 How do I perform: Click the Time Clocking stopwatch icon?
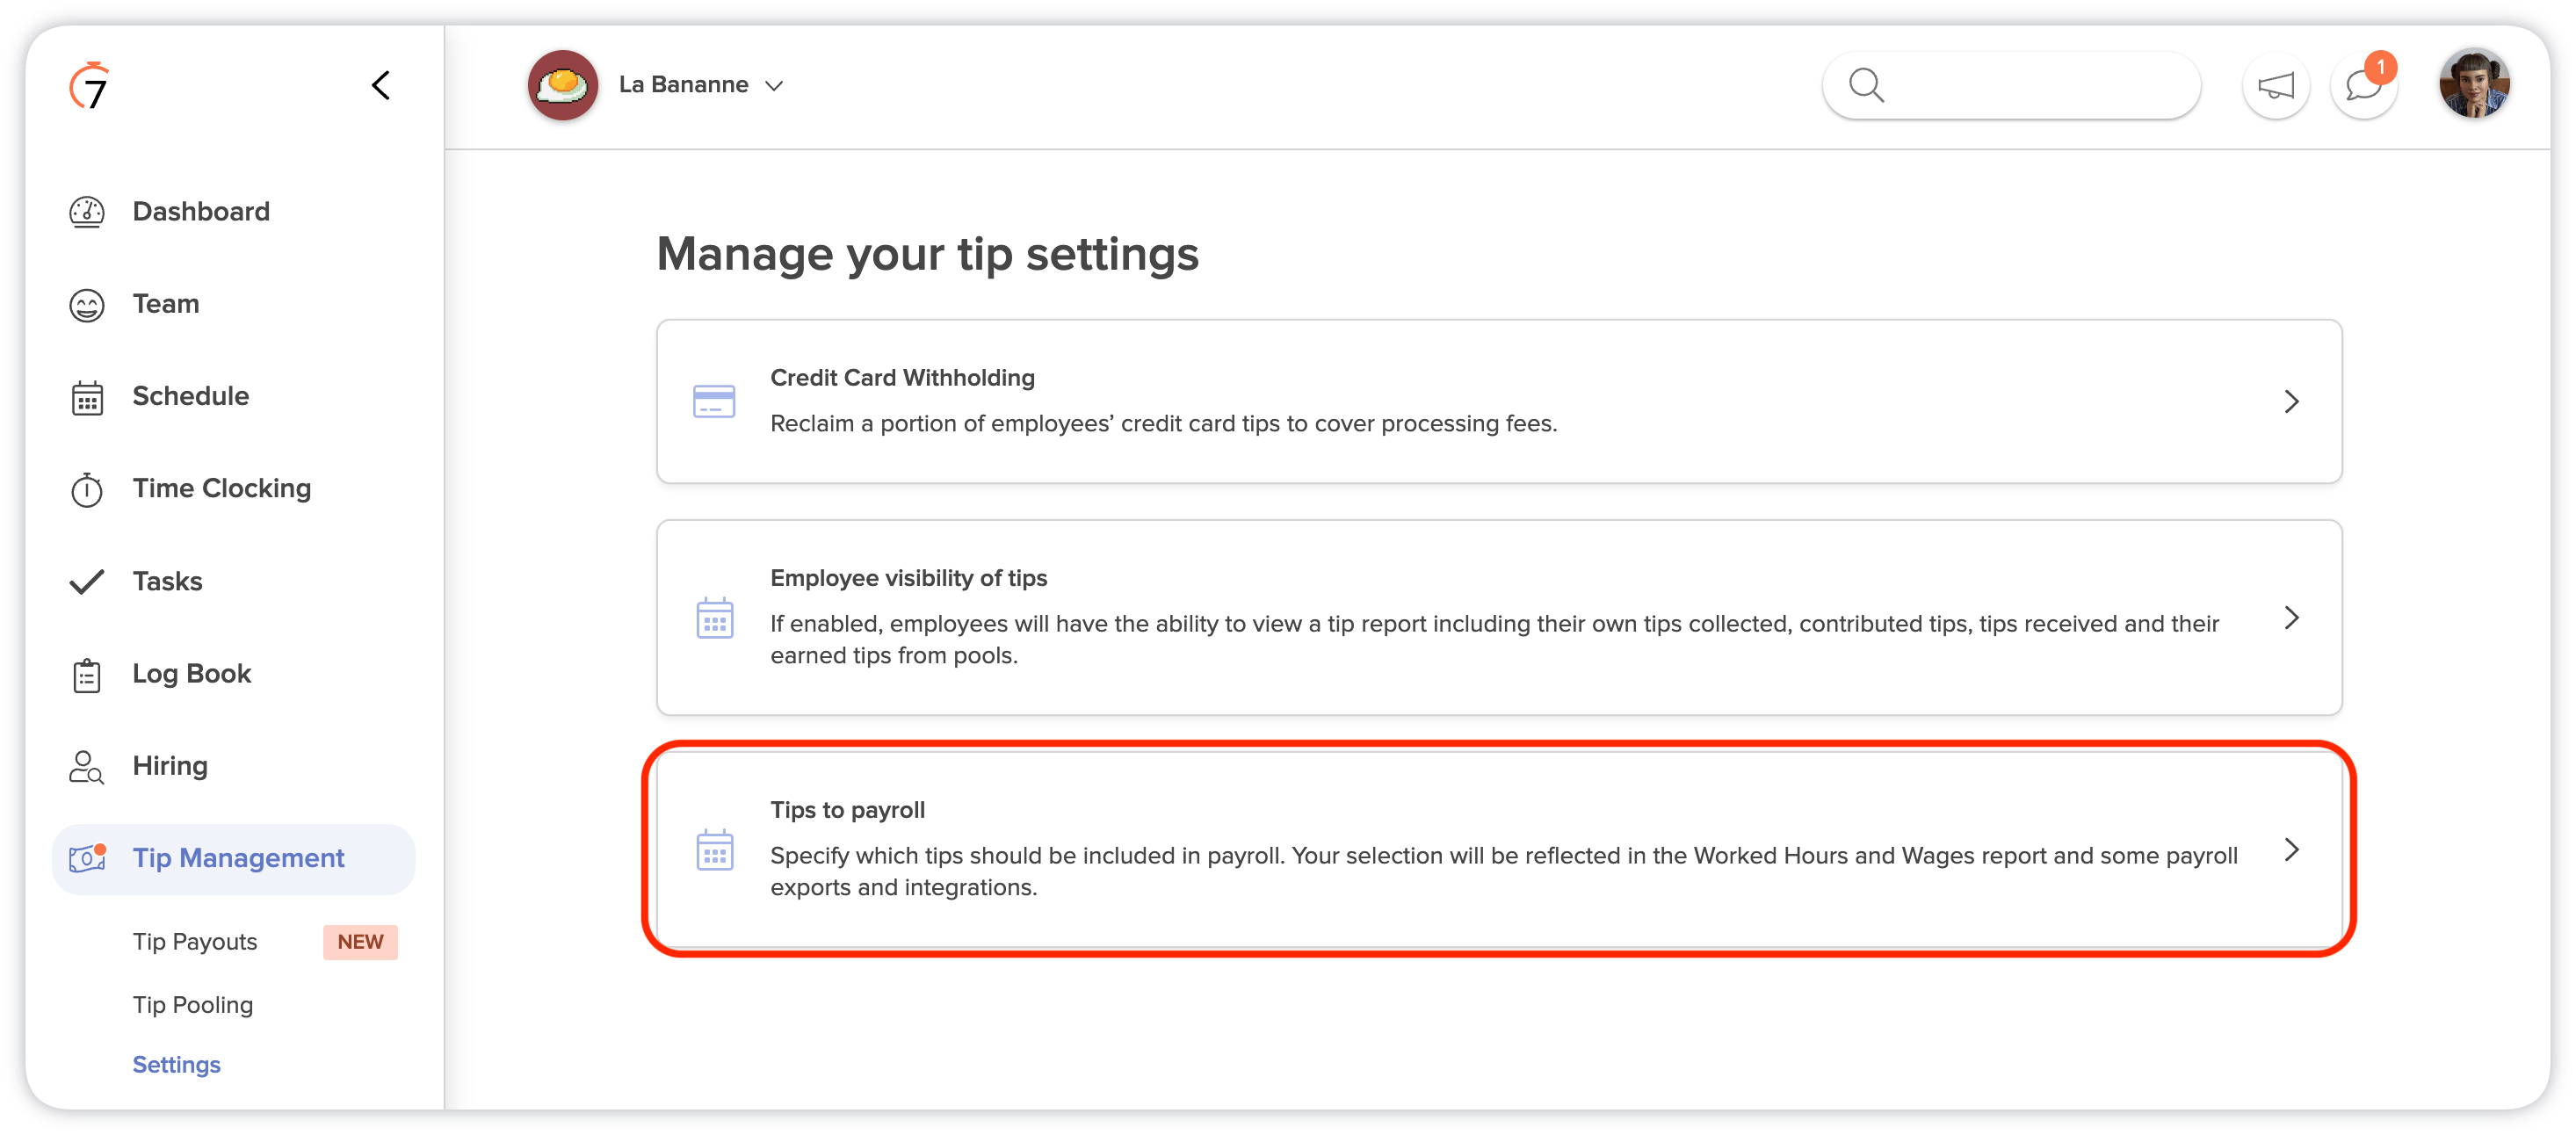[87, 489]
